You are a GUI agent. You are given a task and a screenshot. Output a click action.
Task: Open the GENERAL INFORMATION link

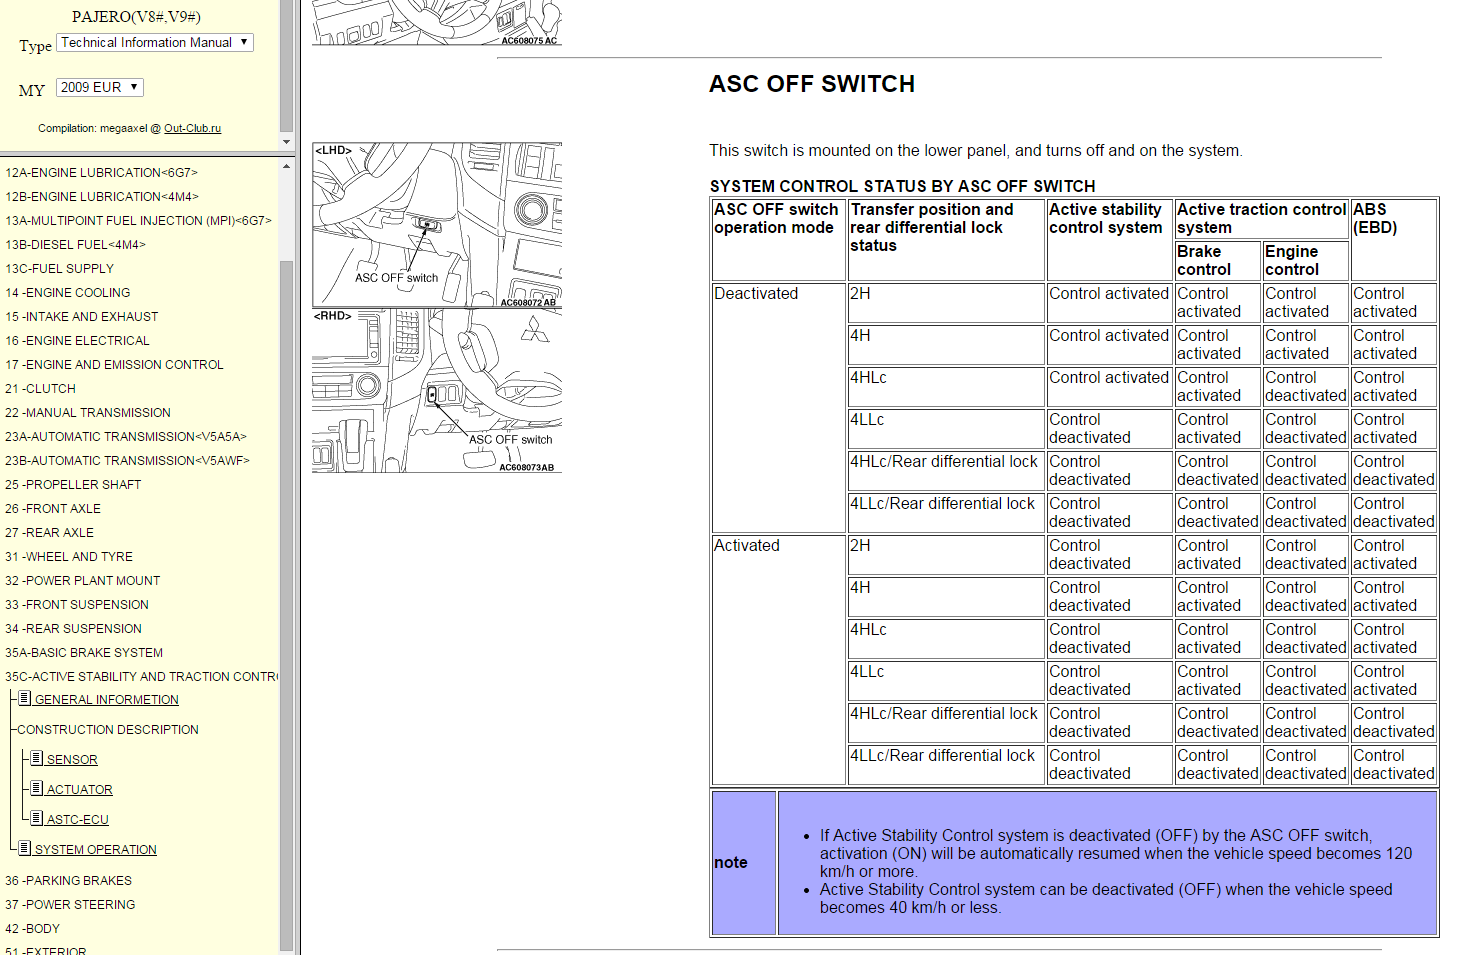pos(107,700)
